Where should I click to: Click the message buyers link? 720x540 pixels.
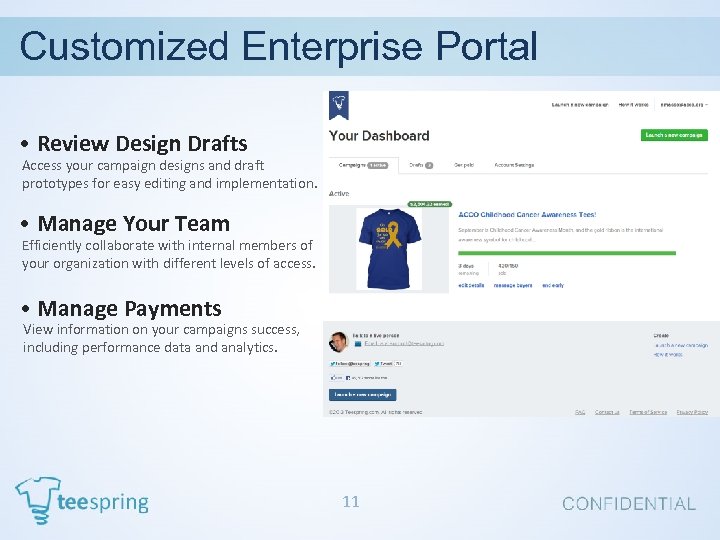pos(513,285)
